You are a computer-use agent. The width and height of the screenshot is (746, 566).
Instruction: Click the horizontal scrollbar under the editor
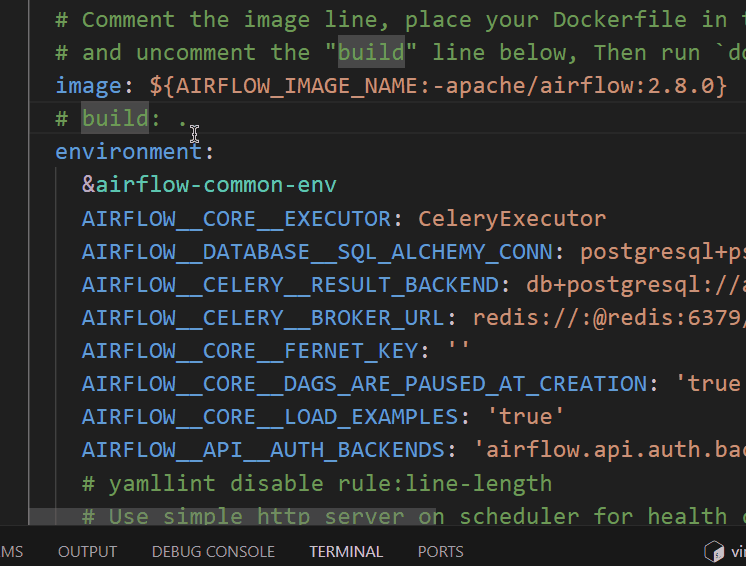click(232, 517)
